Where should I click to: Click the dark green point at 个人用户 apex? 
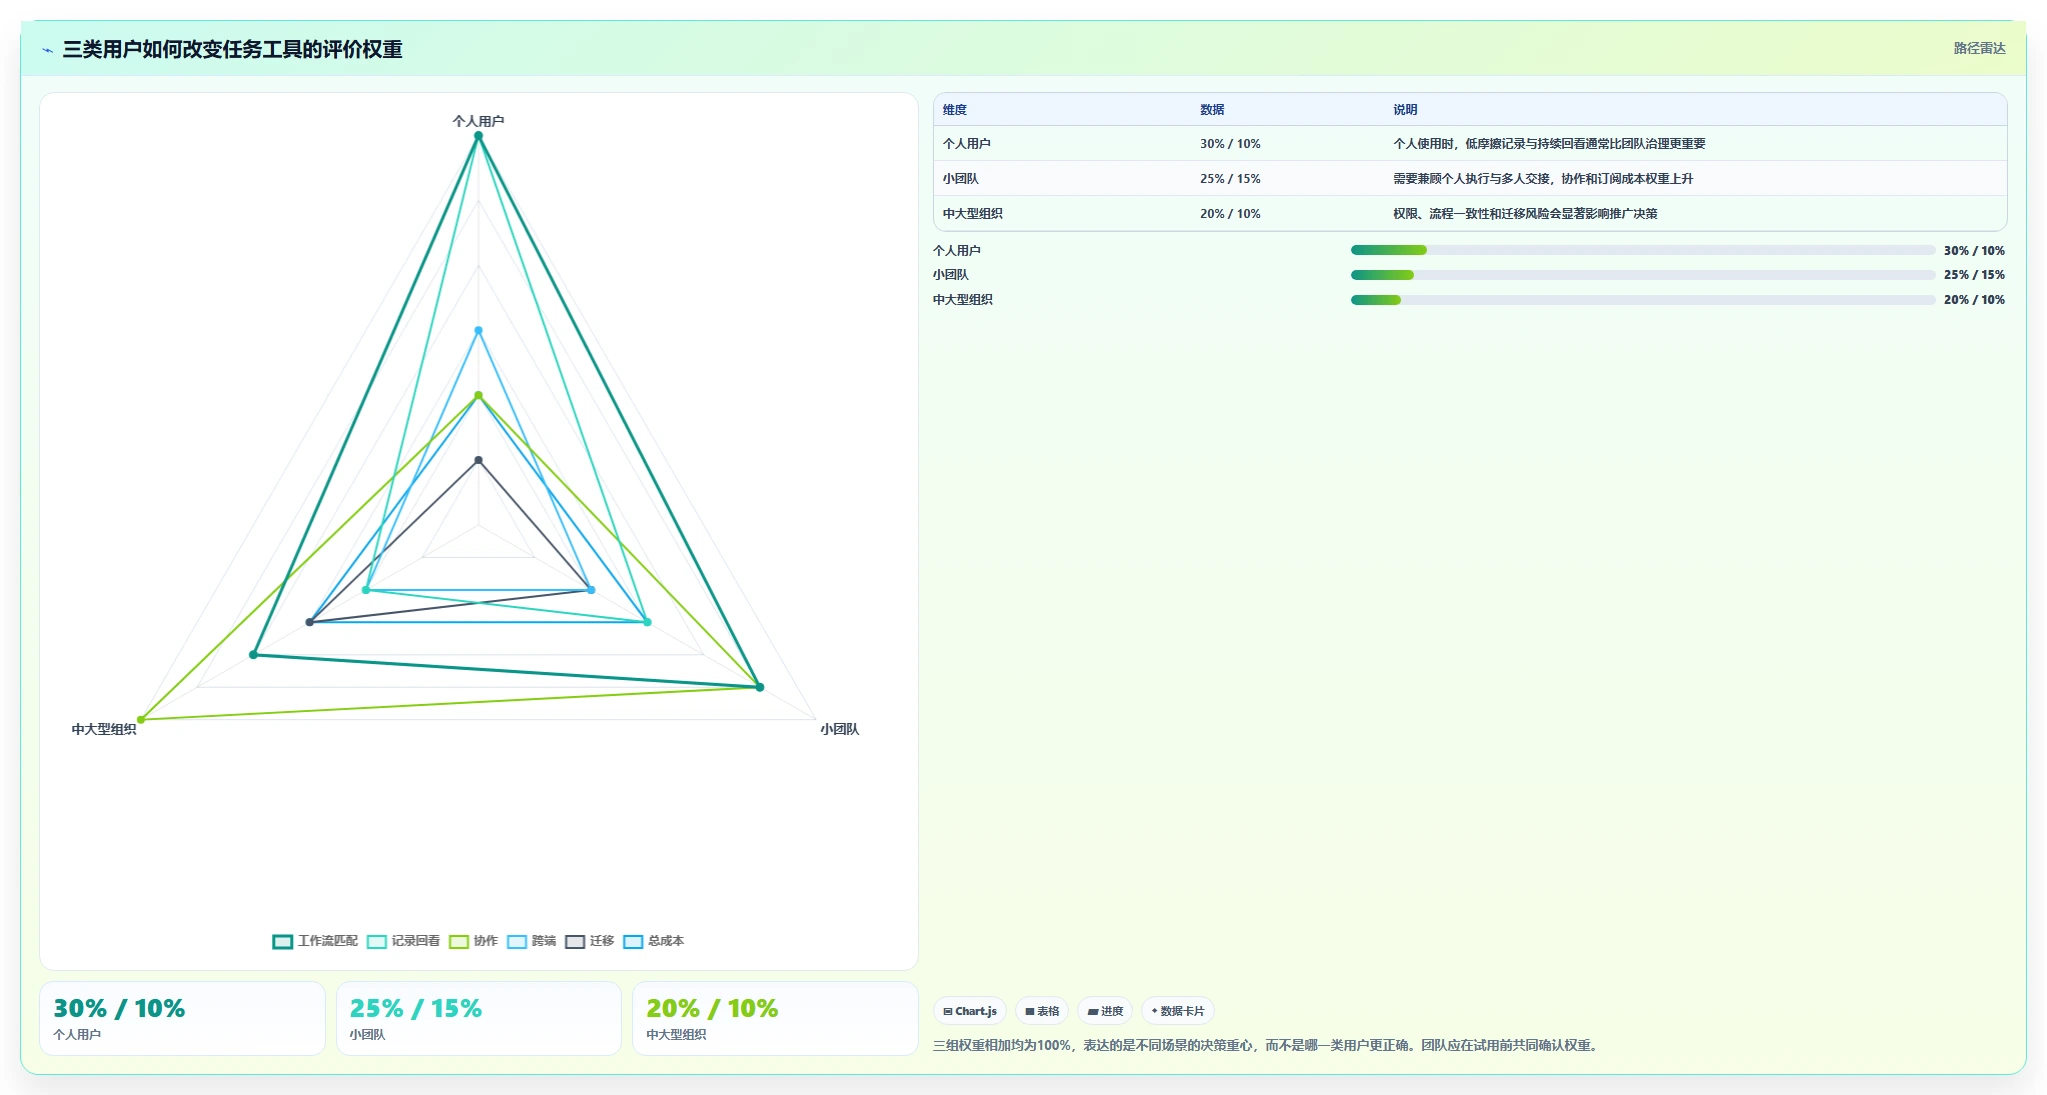(478, 136)
